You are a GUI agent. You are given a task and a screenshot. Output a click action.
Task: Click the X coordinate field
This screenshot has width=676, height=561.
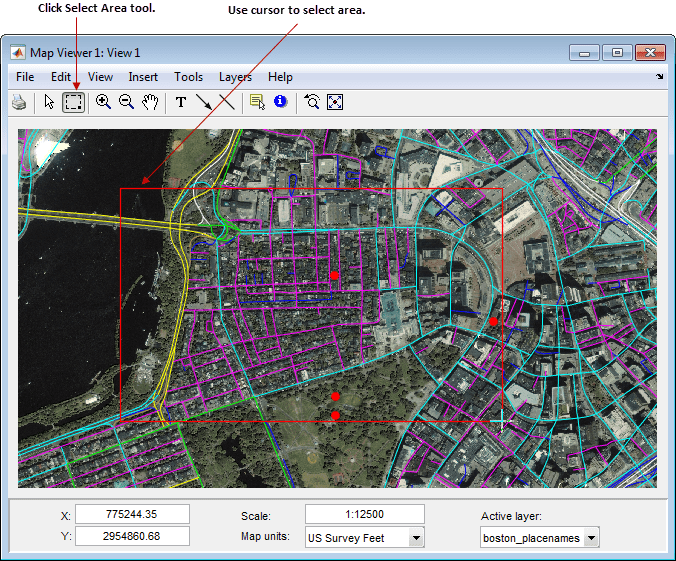point(132,514)
